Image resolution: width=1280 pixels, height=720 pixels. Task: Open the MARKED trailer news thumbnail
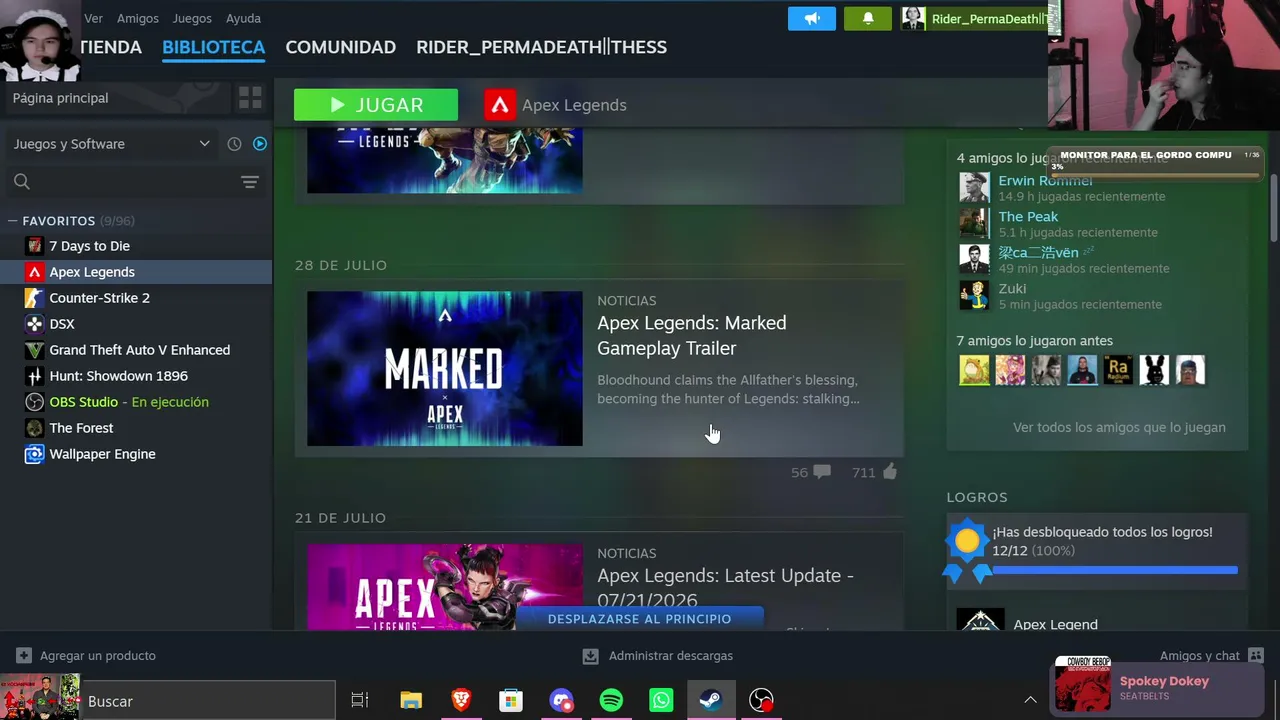(445, 369)
